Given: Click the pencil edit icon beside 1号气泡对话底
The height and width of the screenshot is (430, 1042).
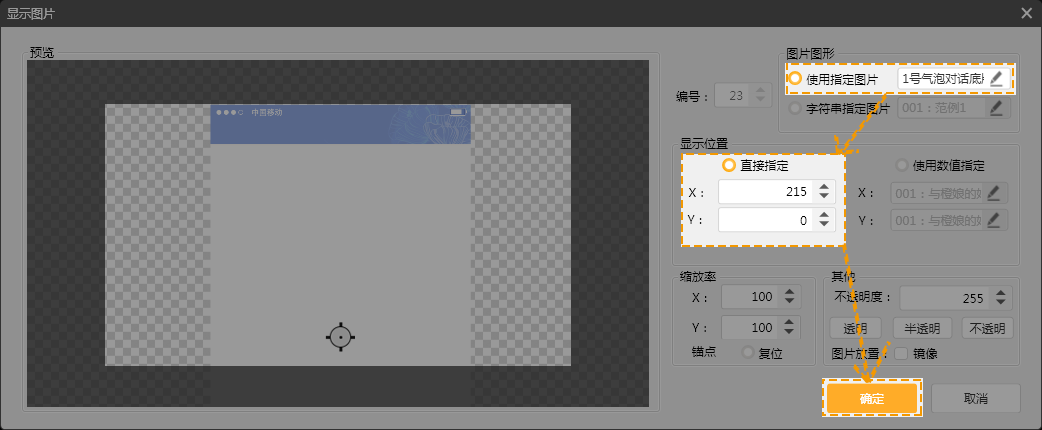Looking at the screenshot, I should tap(996, 79).
